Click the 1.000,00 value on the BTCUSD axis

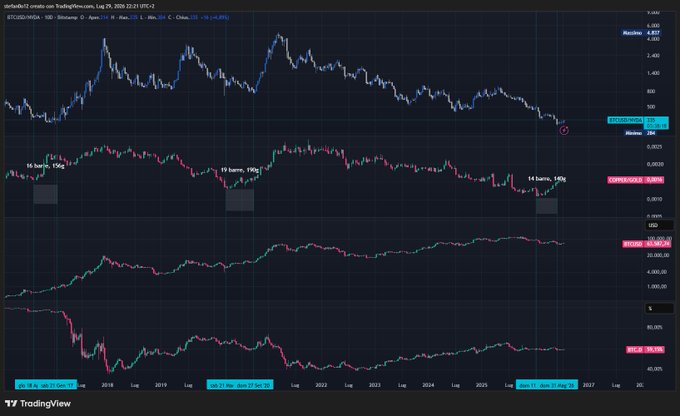click(x=657, y=286)
